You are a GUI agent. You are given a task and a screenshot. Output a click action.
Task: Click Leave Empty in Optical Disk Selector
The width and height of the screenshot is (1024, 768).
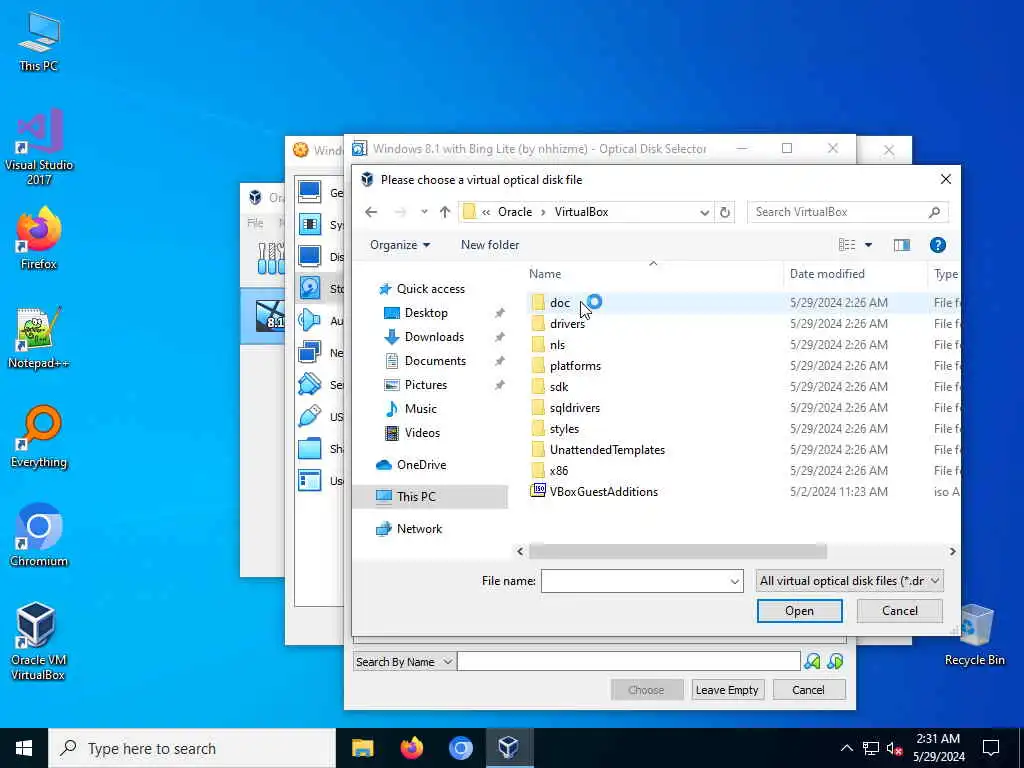point(727,690)
